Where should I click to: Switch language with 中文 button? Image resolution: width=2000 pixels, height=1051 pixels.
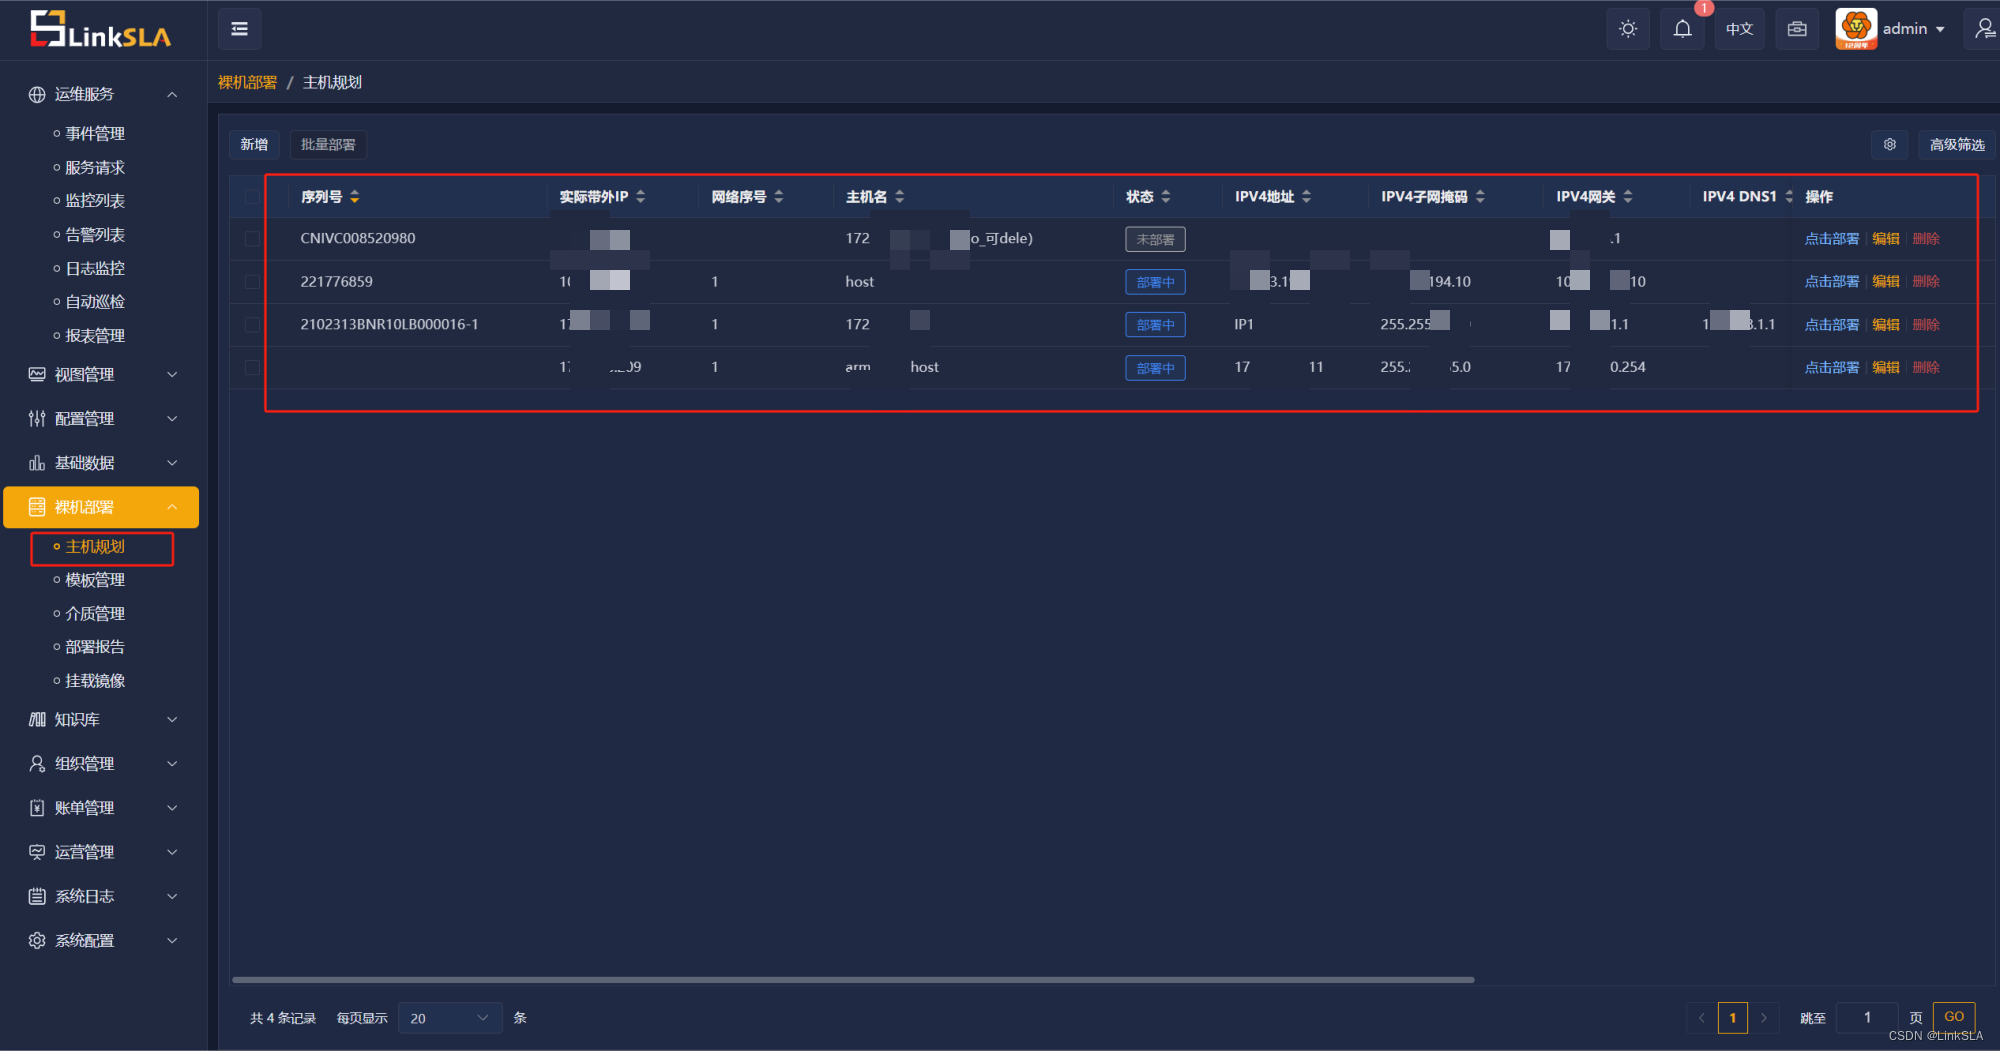coord(1740,29)
